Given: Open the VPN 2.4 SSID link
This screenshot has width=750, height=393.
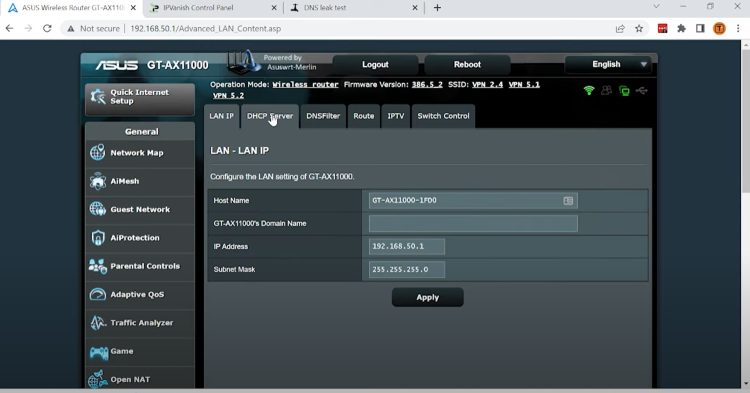Looking at the screenshot, I should [487, 85].
